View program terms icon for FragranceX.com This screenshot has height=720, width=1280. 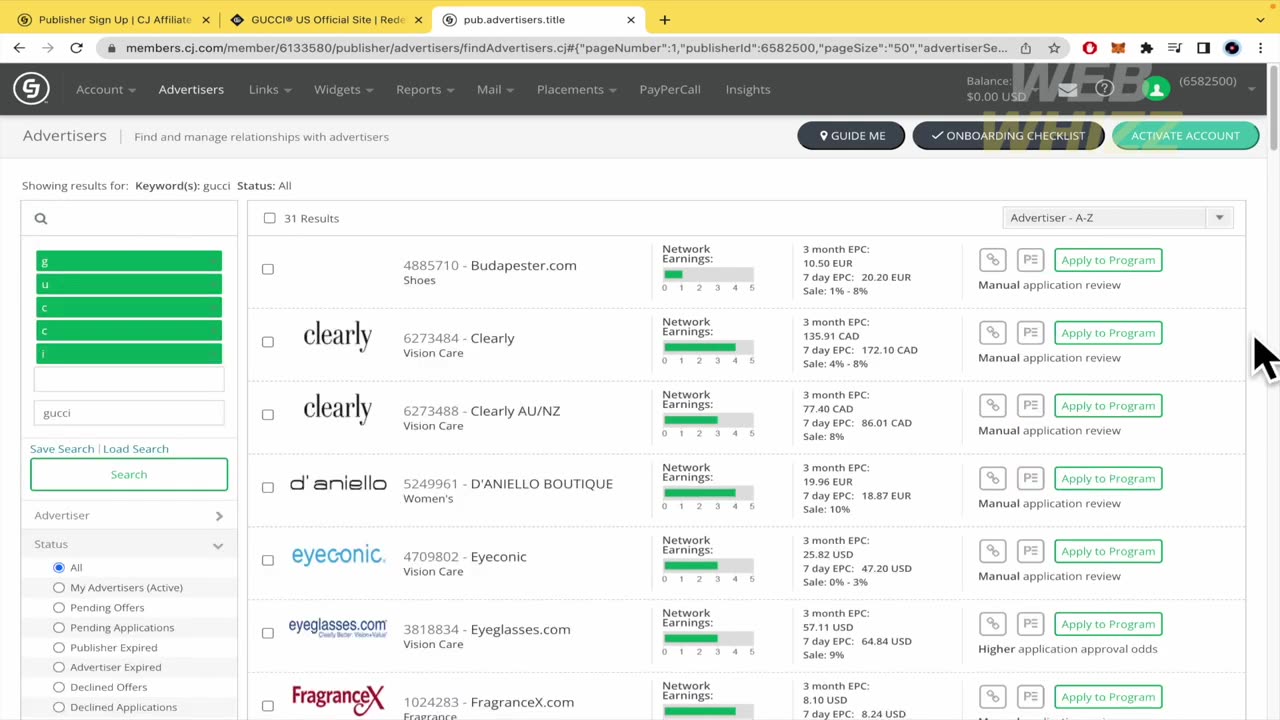tap(1030, 697)
